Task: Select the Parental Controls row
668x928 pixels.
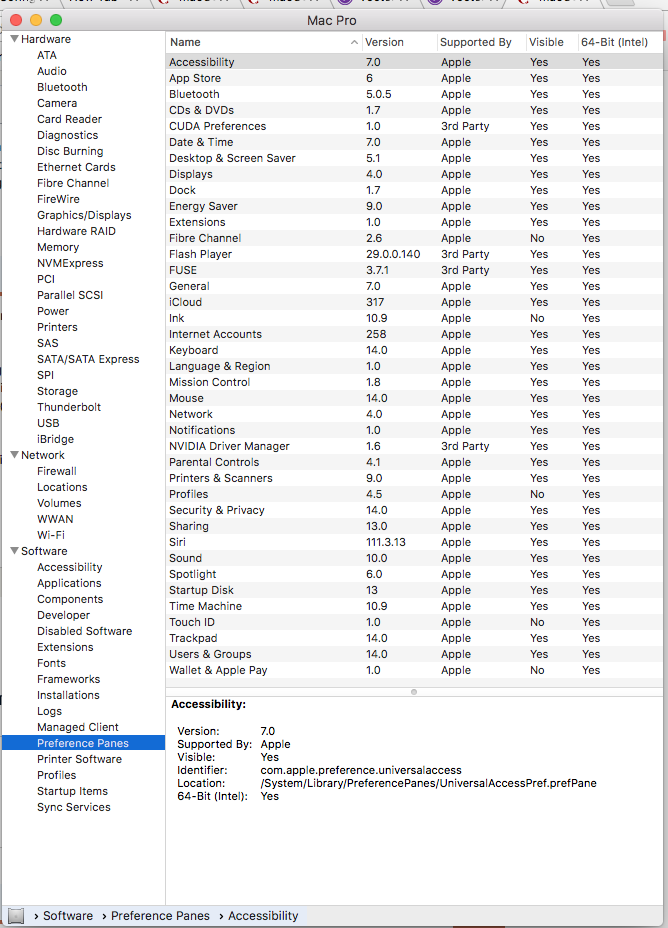Action: point(414,462)
